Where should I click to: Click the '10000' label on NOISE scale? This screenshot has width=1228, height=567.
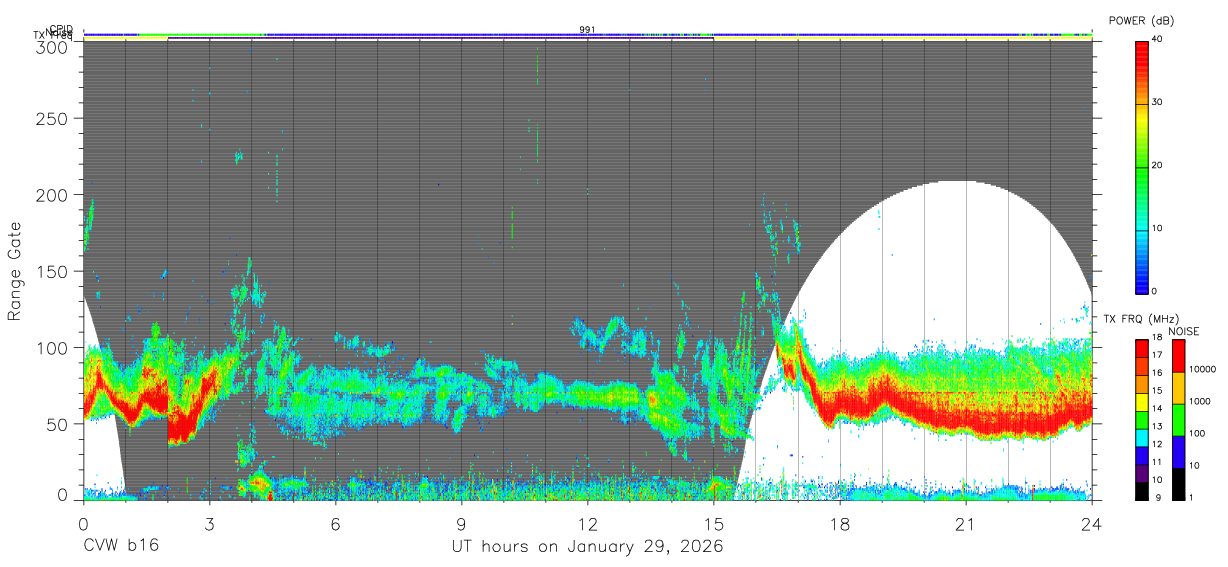1201,368
